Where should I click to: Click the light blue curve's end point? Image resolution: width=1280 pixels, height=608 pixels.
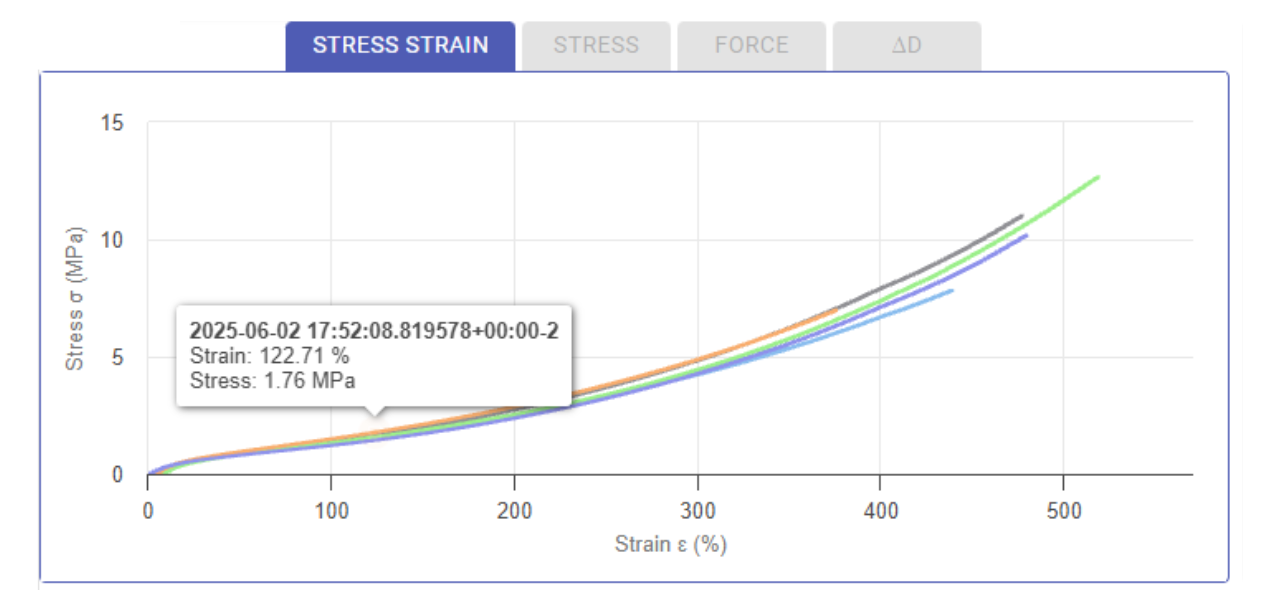pyautogui.click(x=952, y=291)
